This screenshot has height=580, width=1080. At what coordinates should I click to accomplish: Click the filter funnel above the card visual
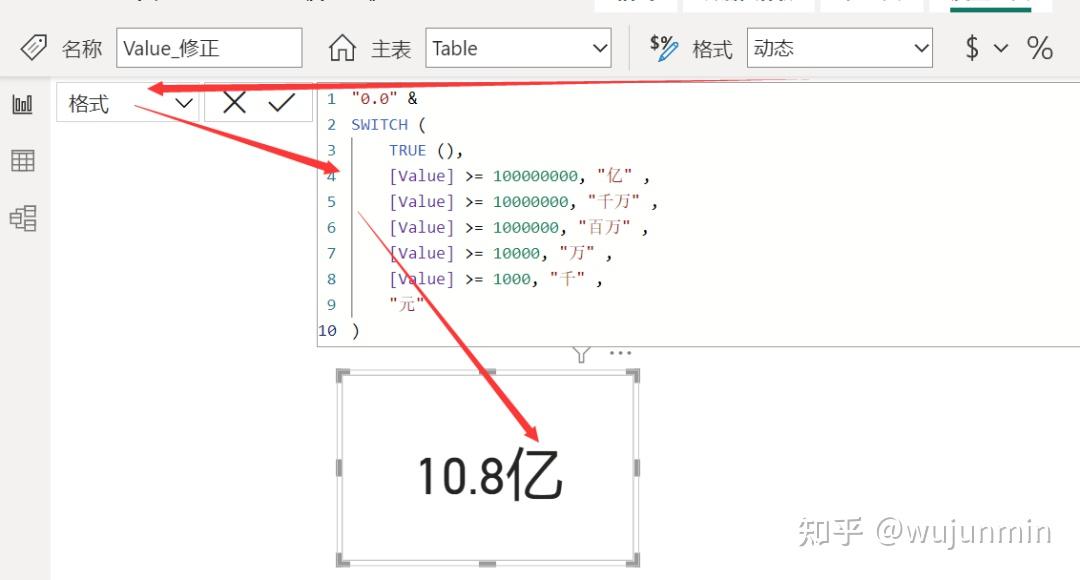click(x=580, y=352)
